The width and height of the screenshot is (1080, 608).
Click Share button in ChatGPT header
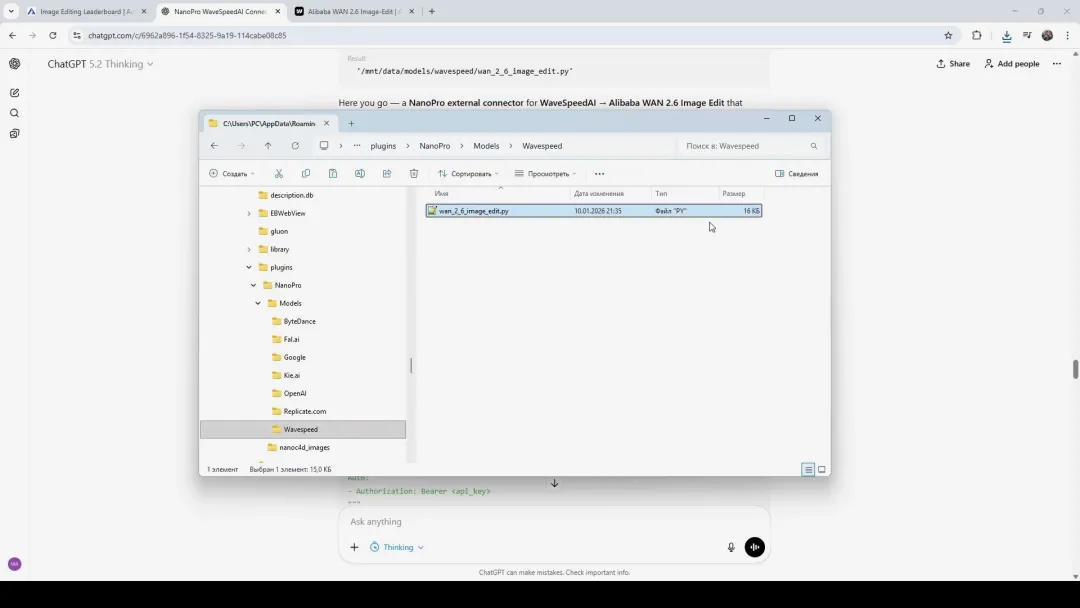pos(953,63)
